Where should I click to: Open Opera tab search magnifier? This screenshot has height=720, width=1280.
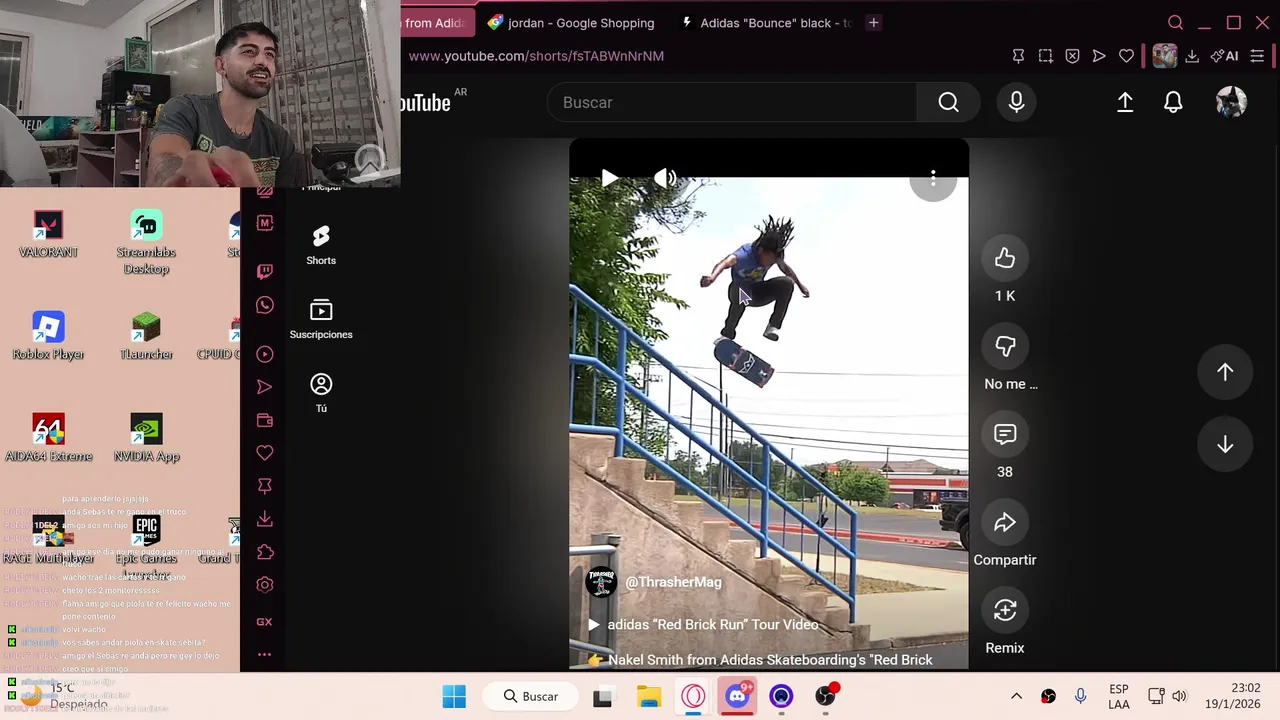[1176, 22]
